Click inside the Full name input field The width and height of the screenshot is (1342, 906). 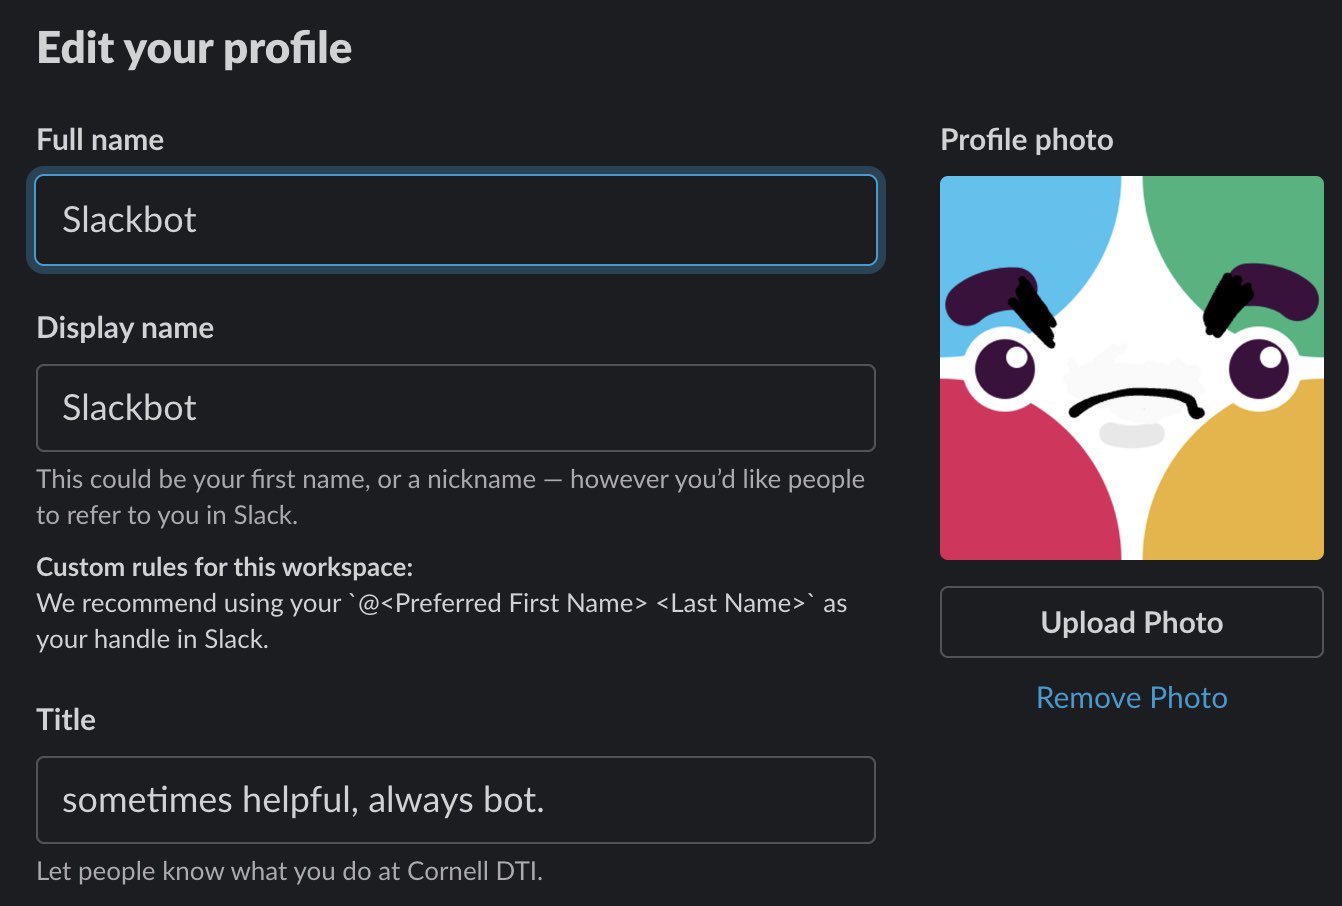tap(455, 220)
